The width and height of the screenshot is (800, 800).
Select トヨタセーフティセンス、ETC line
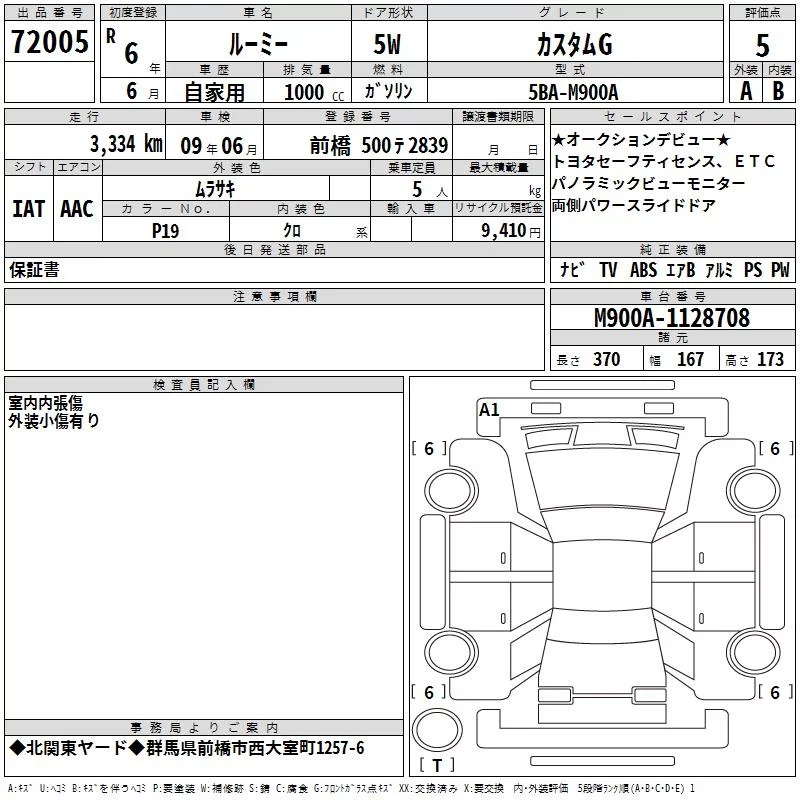(x=664, y=162)
